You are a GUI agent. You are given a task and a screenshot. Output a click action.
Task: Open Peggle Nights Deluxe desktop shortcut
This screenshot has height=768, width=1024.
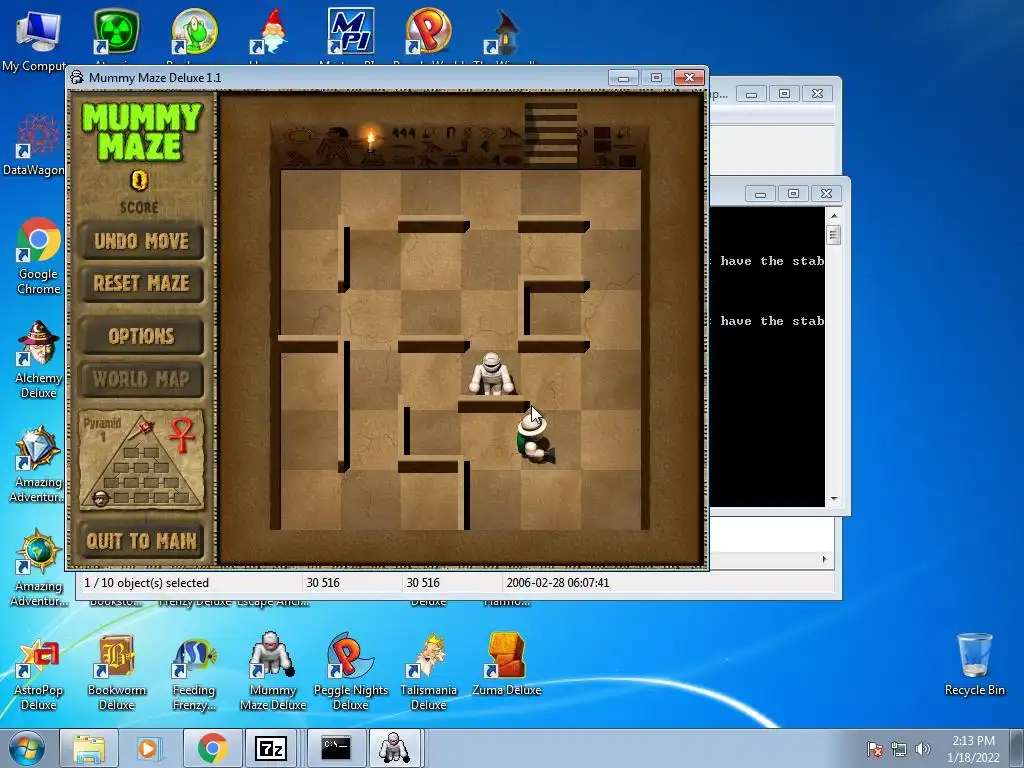click(351, 671)
